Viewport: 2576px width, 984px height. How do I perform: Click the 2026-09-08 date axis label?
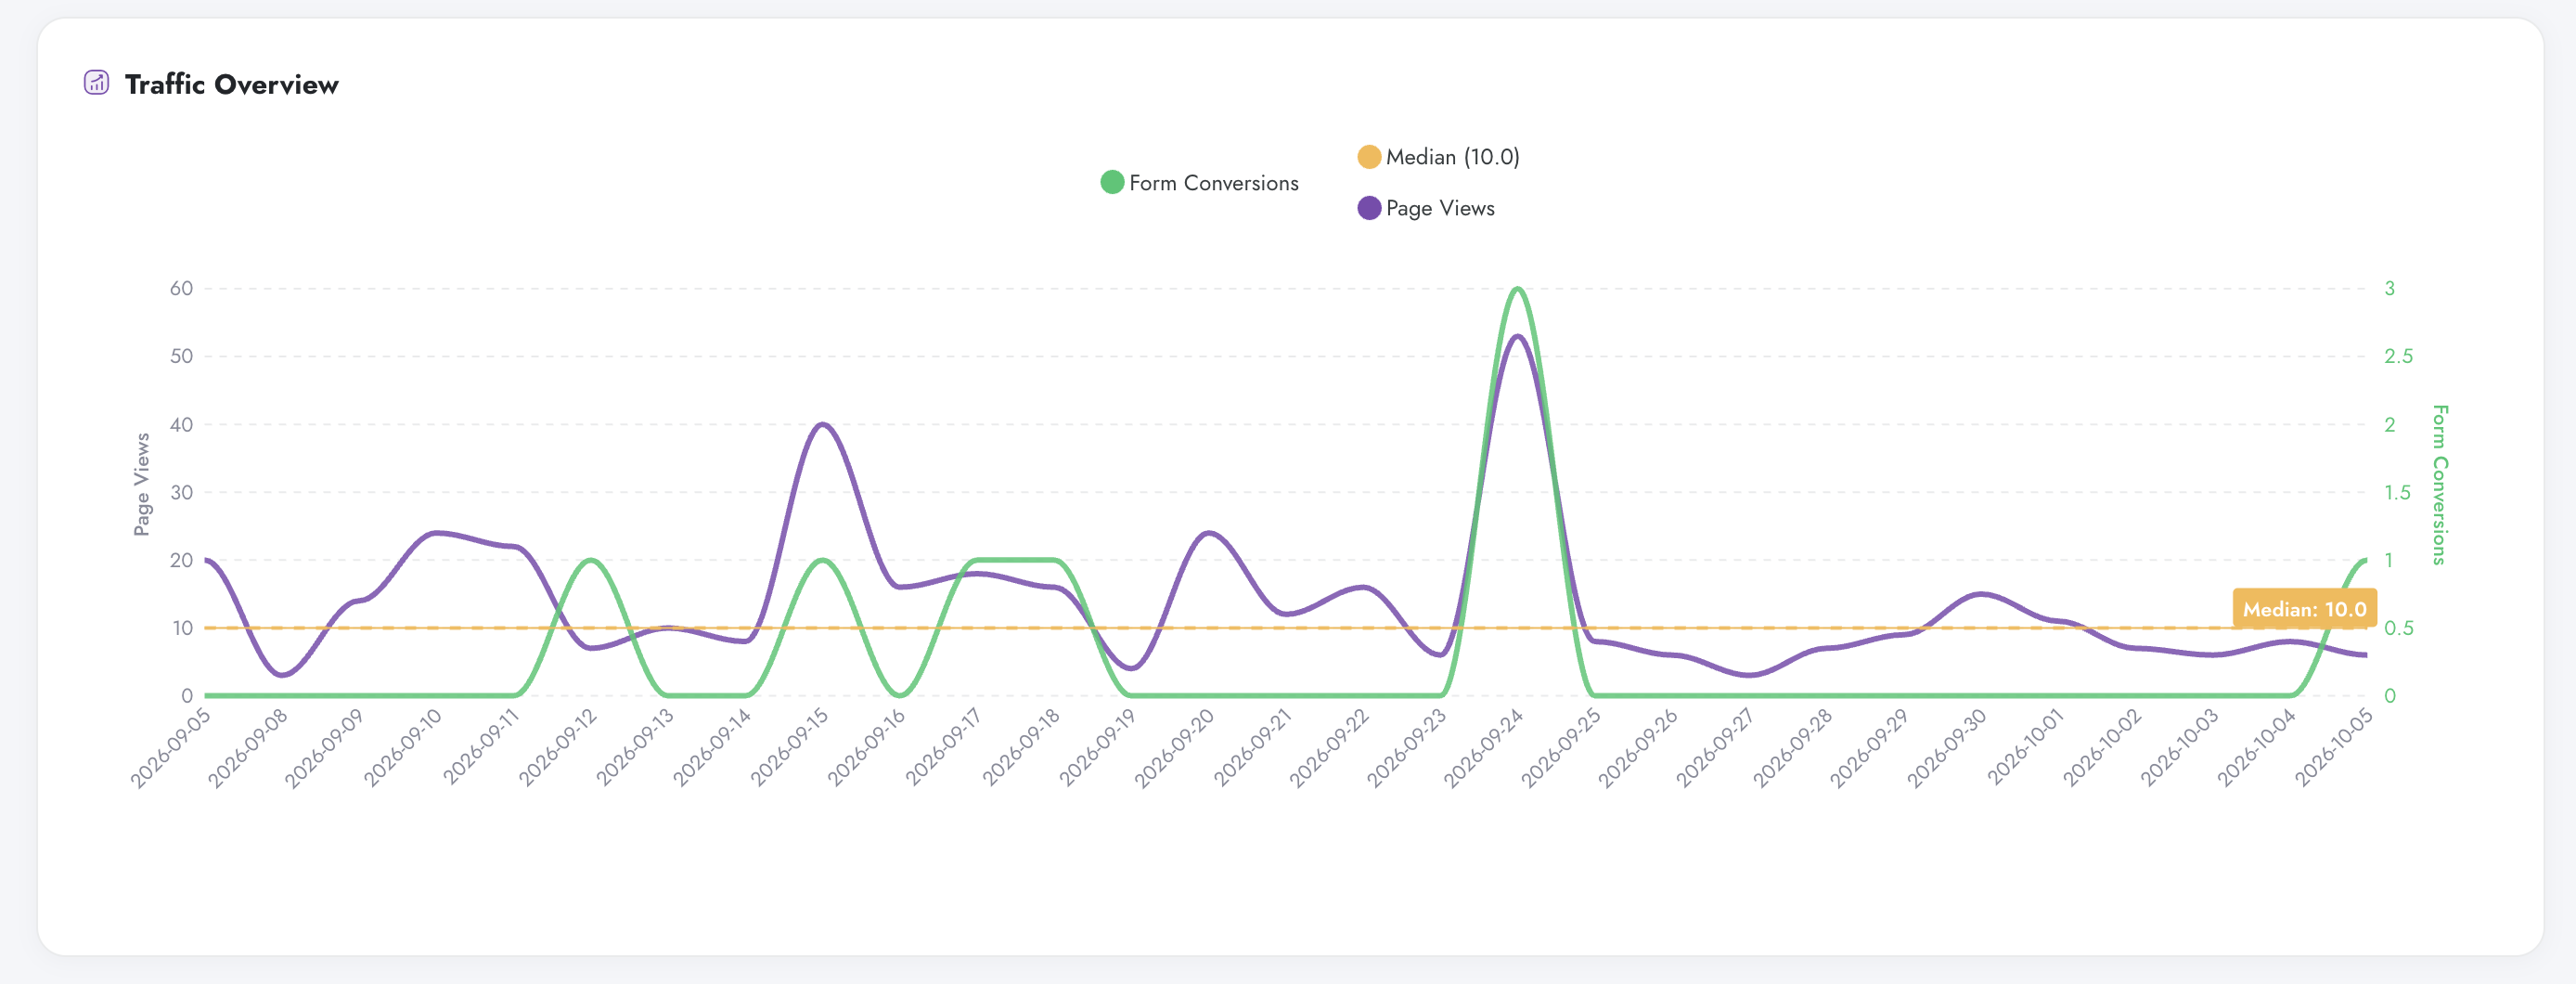pos(248,747)
